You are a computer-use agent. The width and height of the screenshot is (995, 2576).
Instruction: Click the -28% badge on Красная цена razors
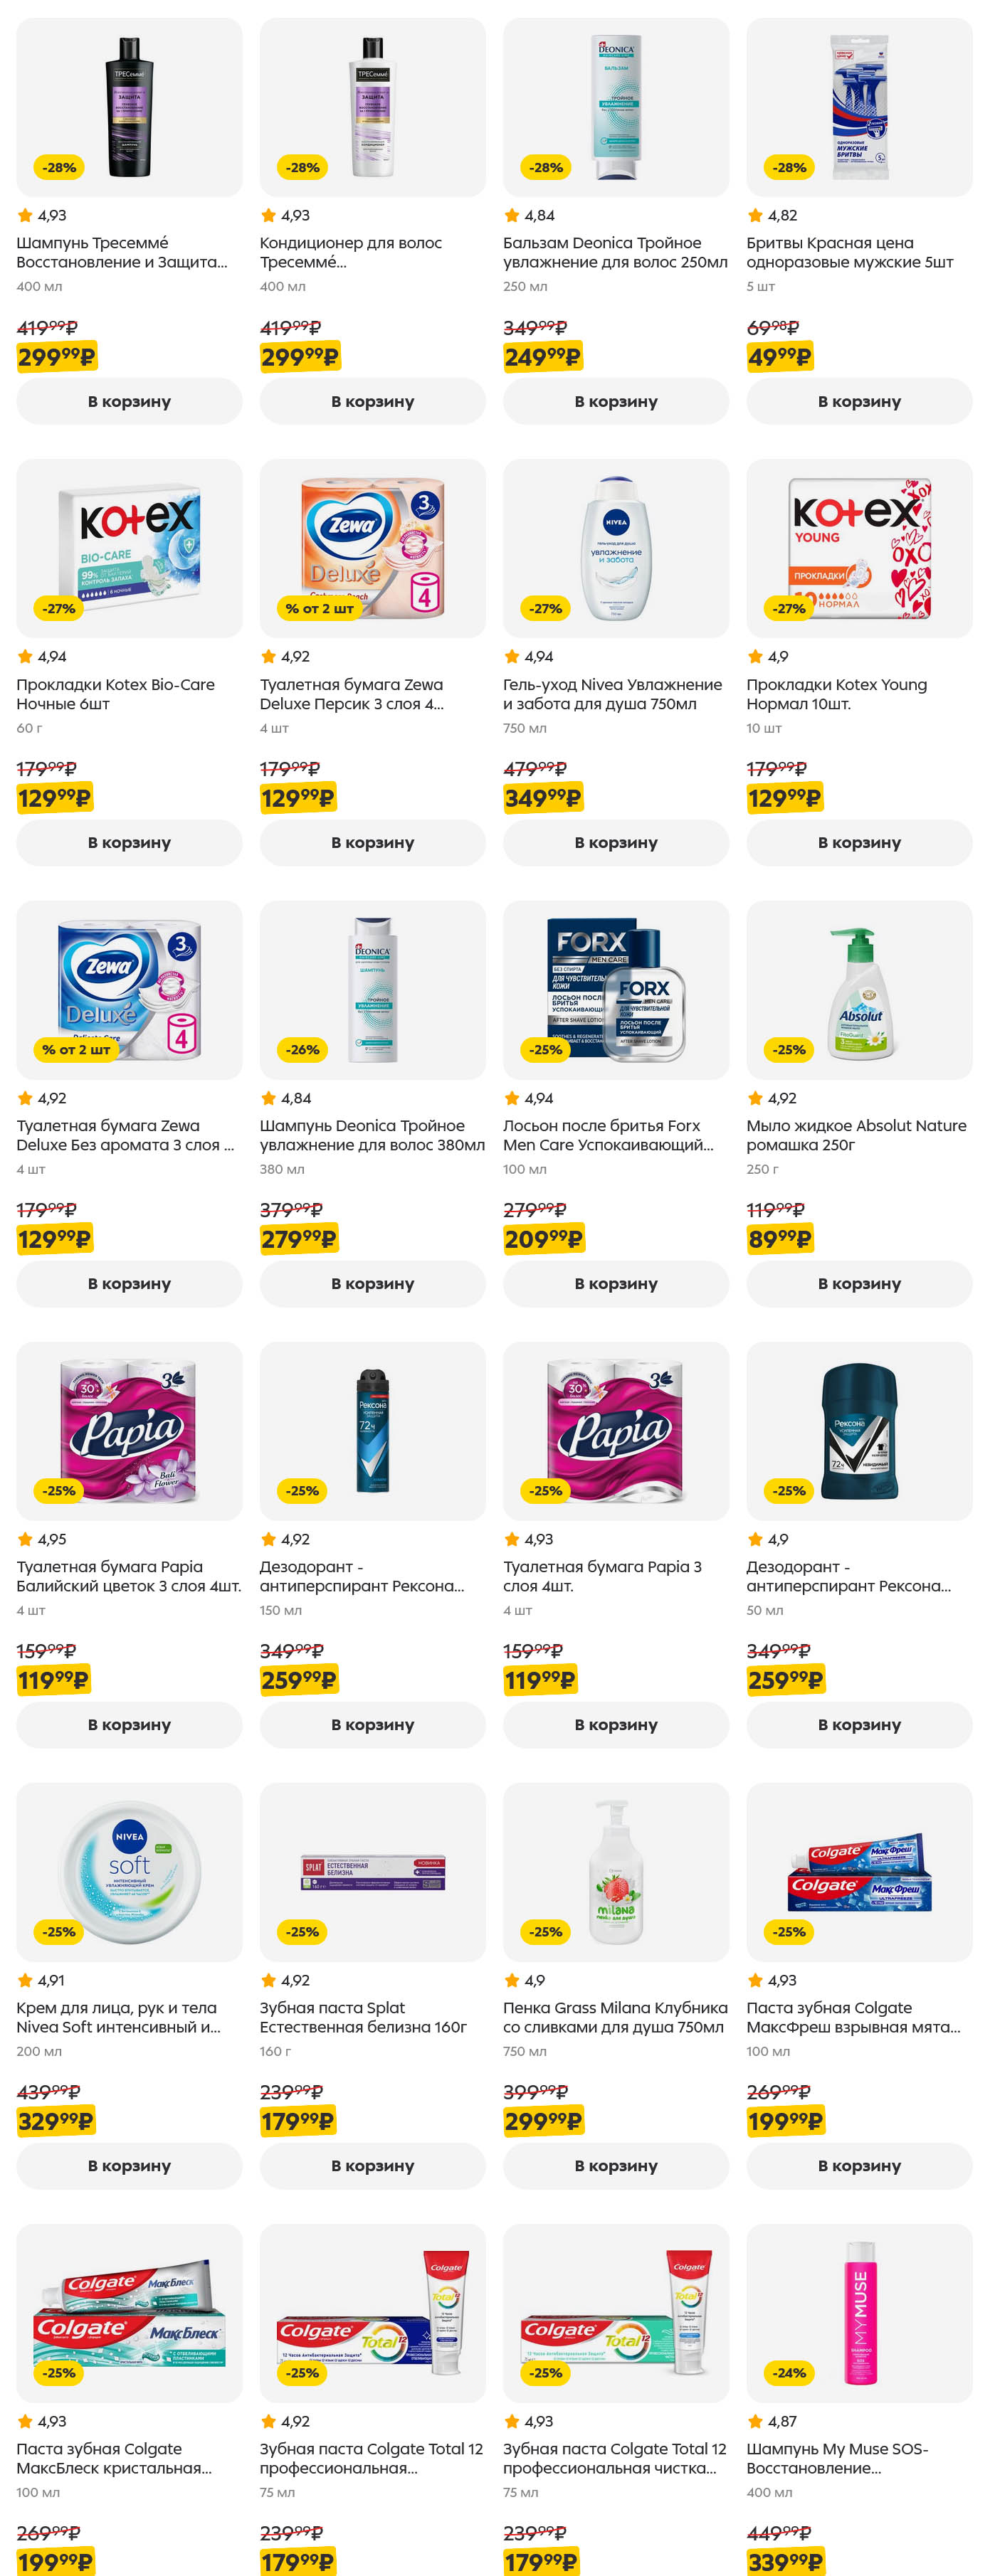tap(789, 168)
